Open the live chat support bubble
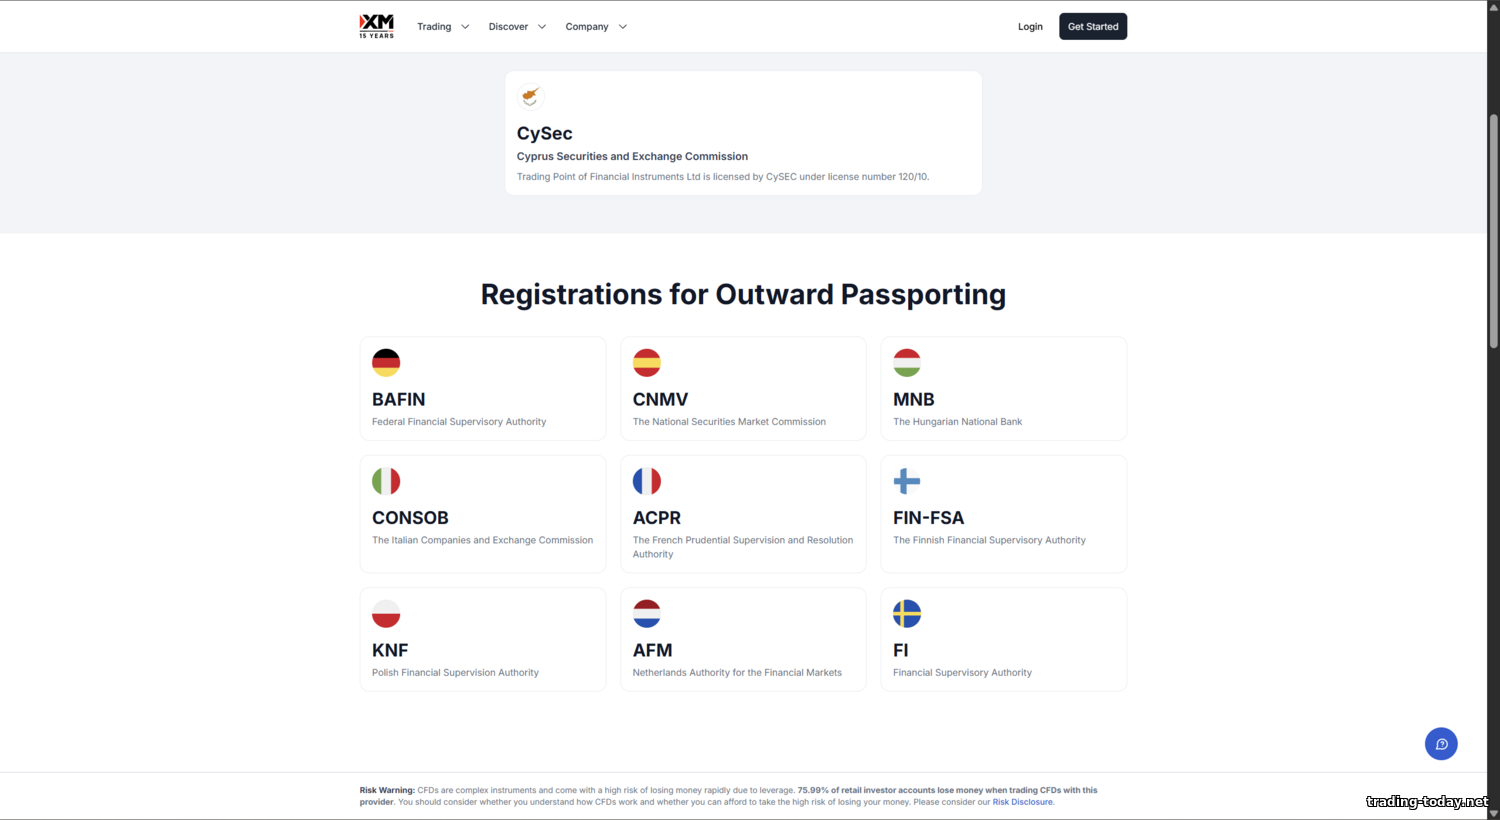 (x=1441, y=744)
